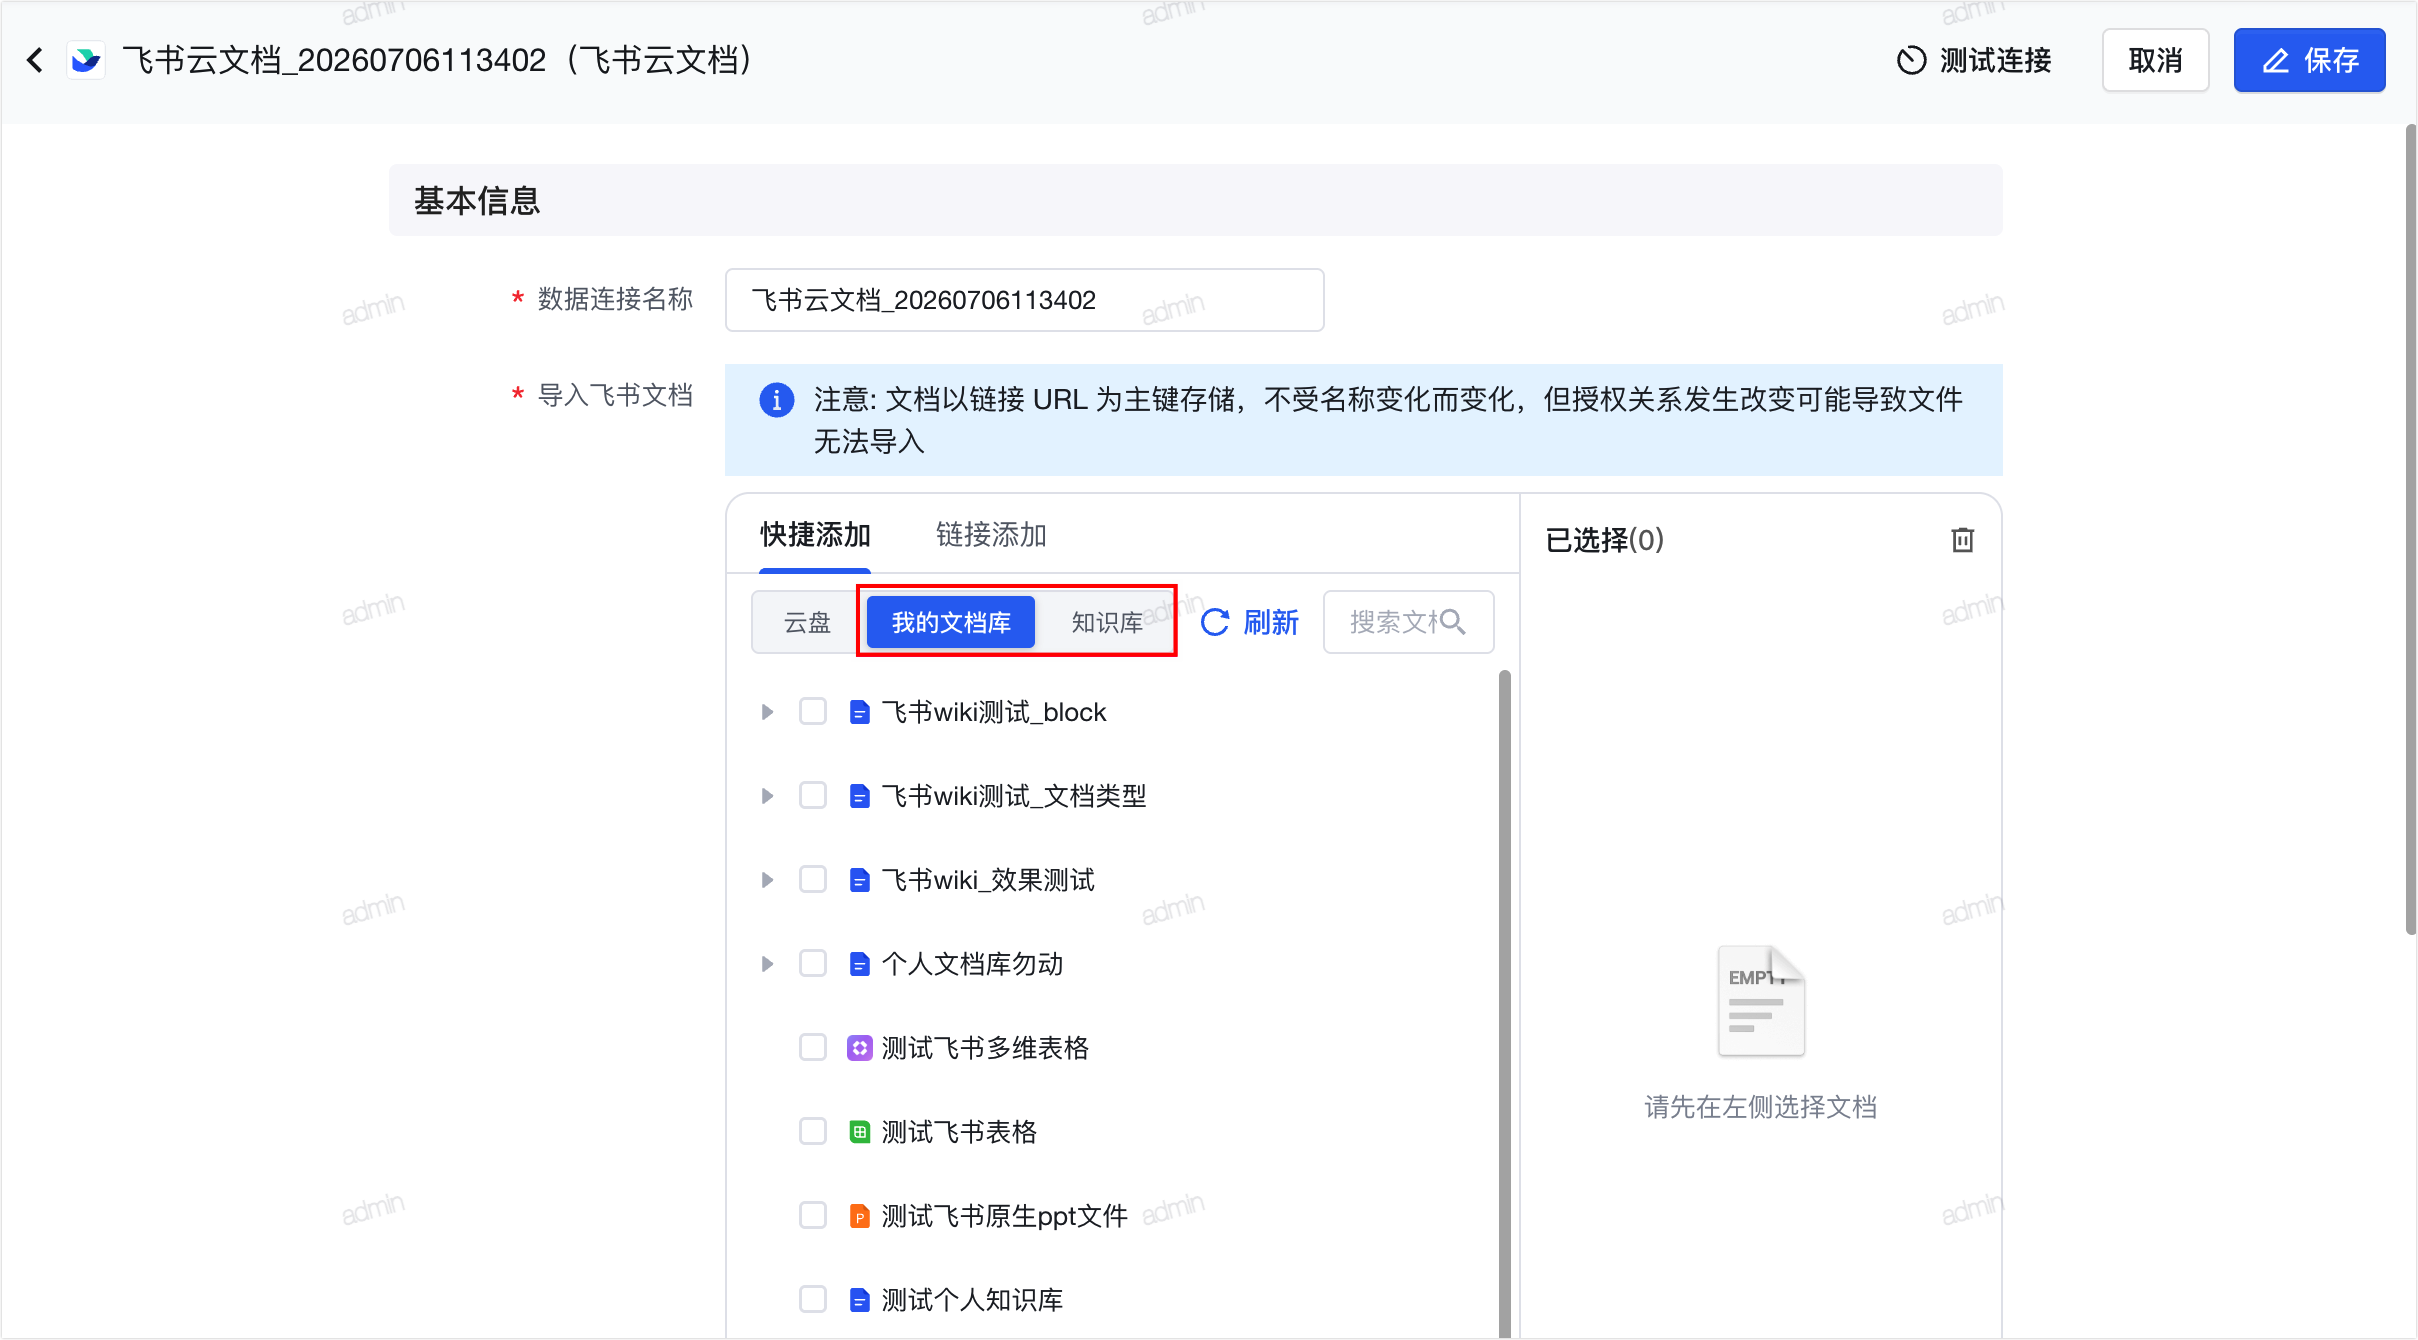Click the 测试连接 button

[1974, 60]
